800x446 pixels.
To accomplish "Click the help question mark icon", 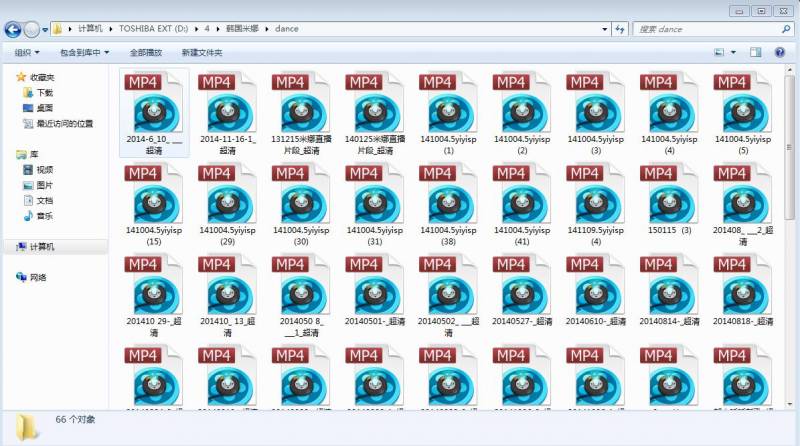I will [x=780, y=52].
